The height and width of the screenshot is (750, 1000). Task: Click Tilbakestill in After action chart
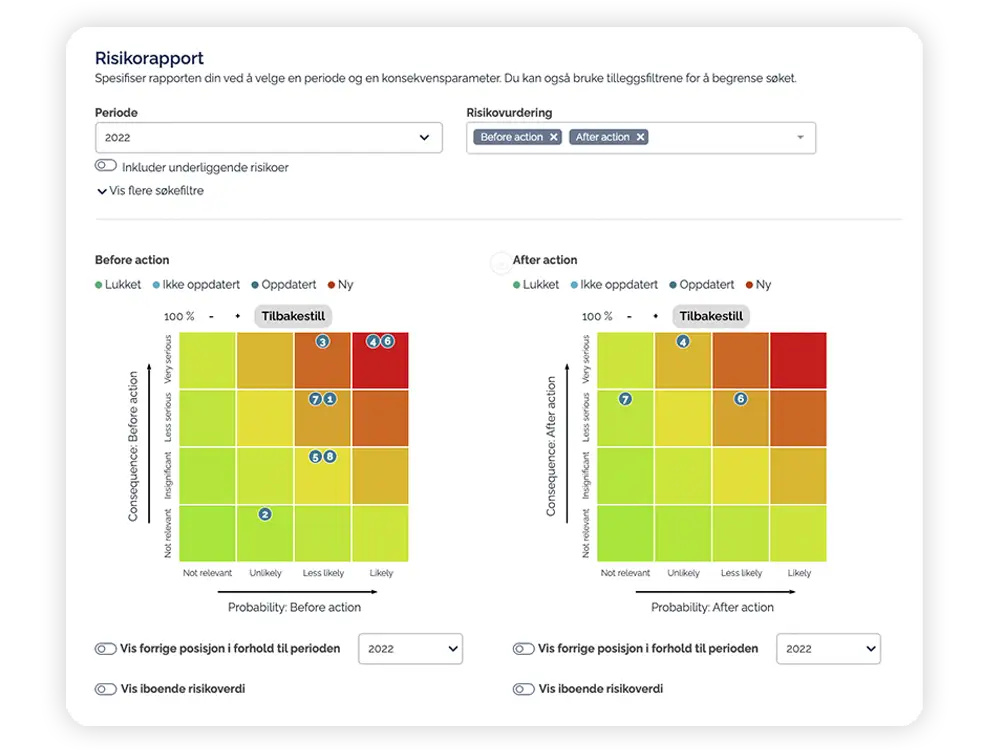(711, 316)
